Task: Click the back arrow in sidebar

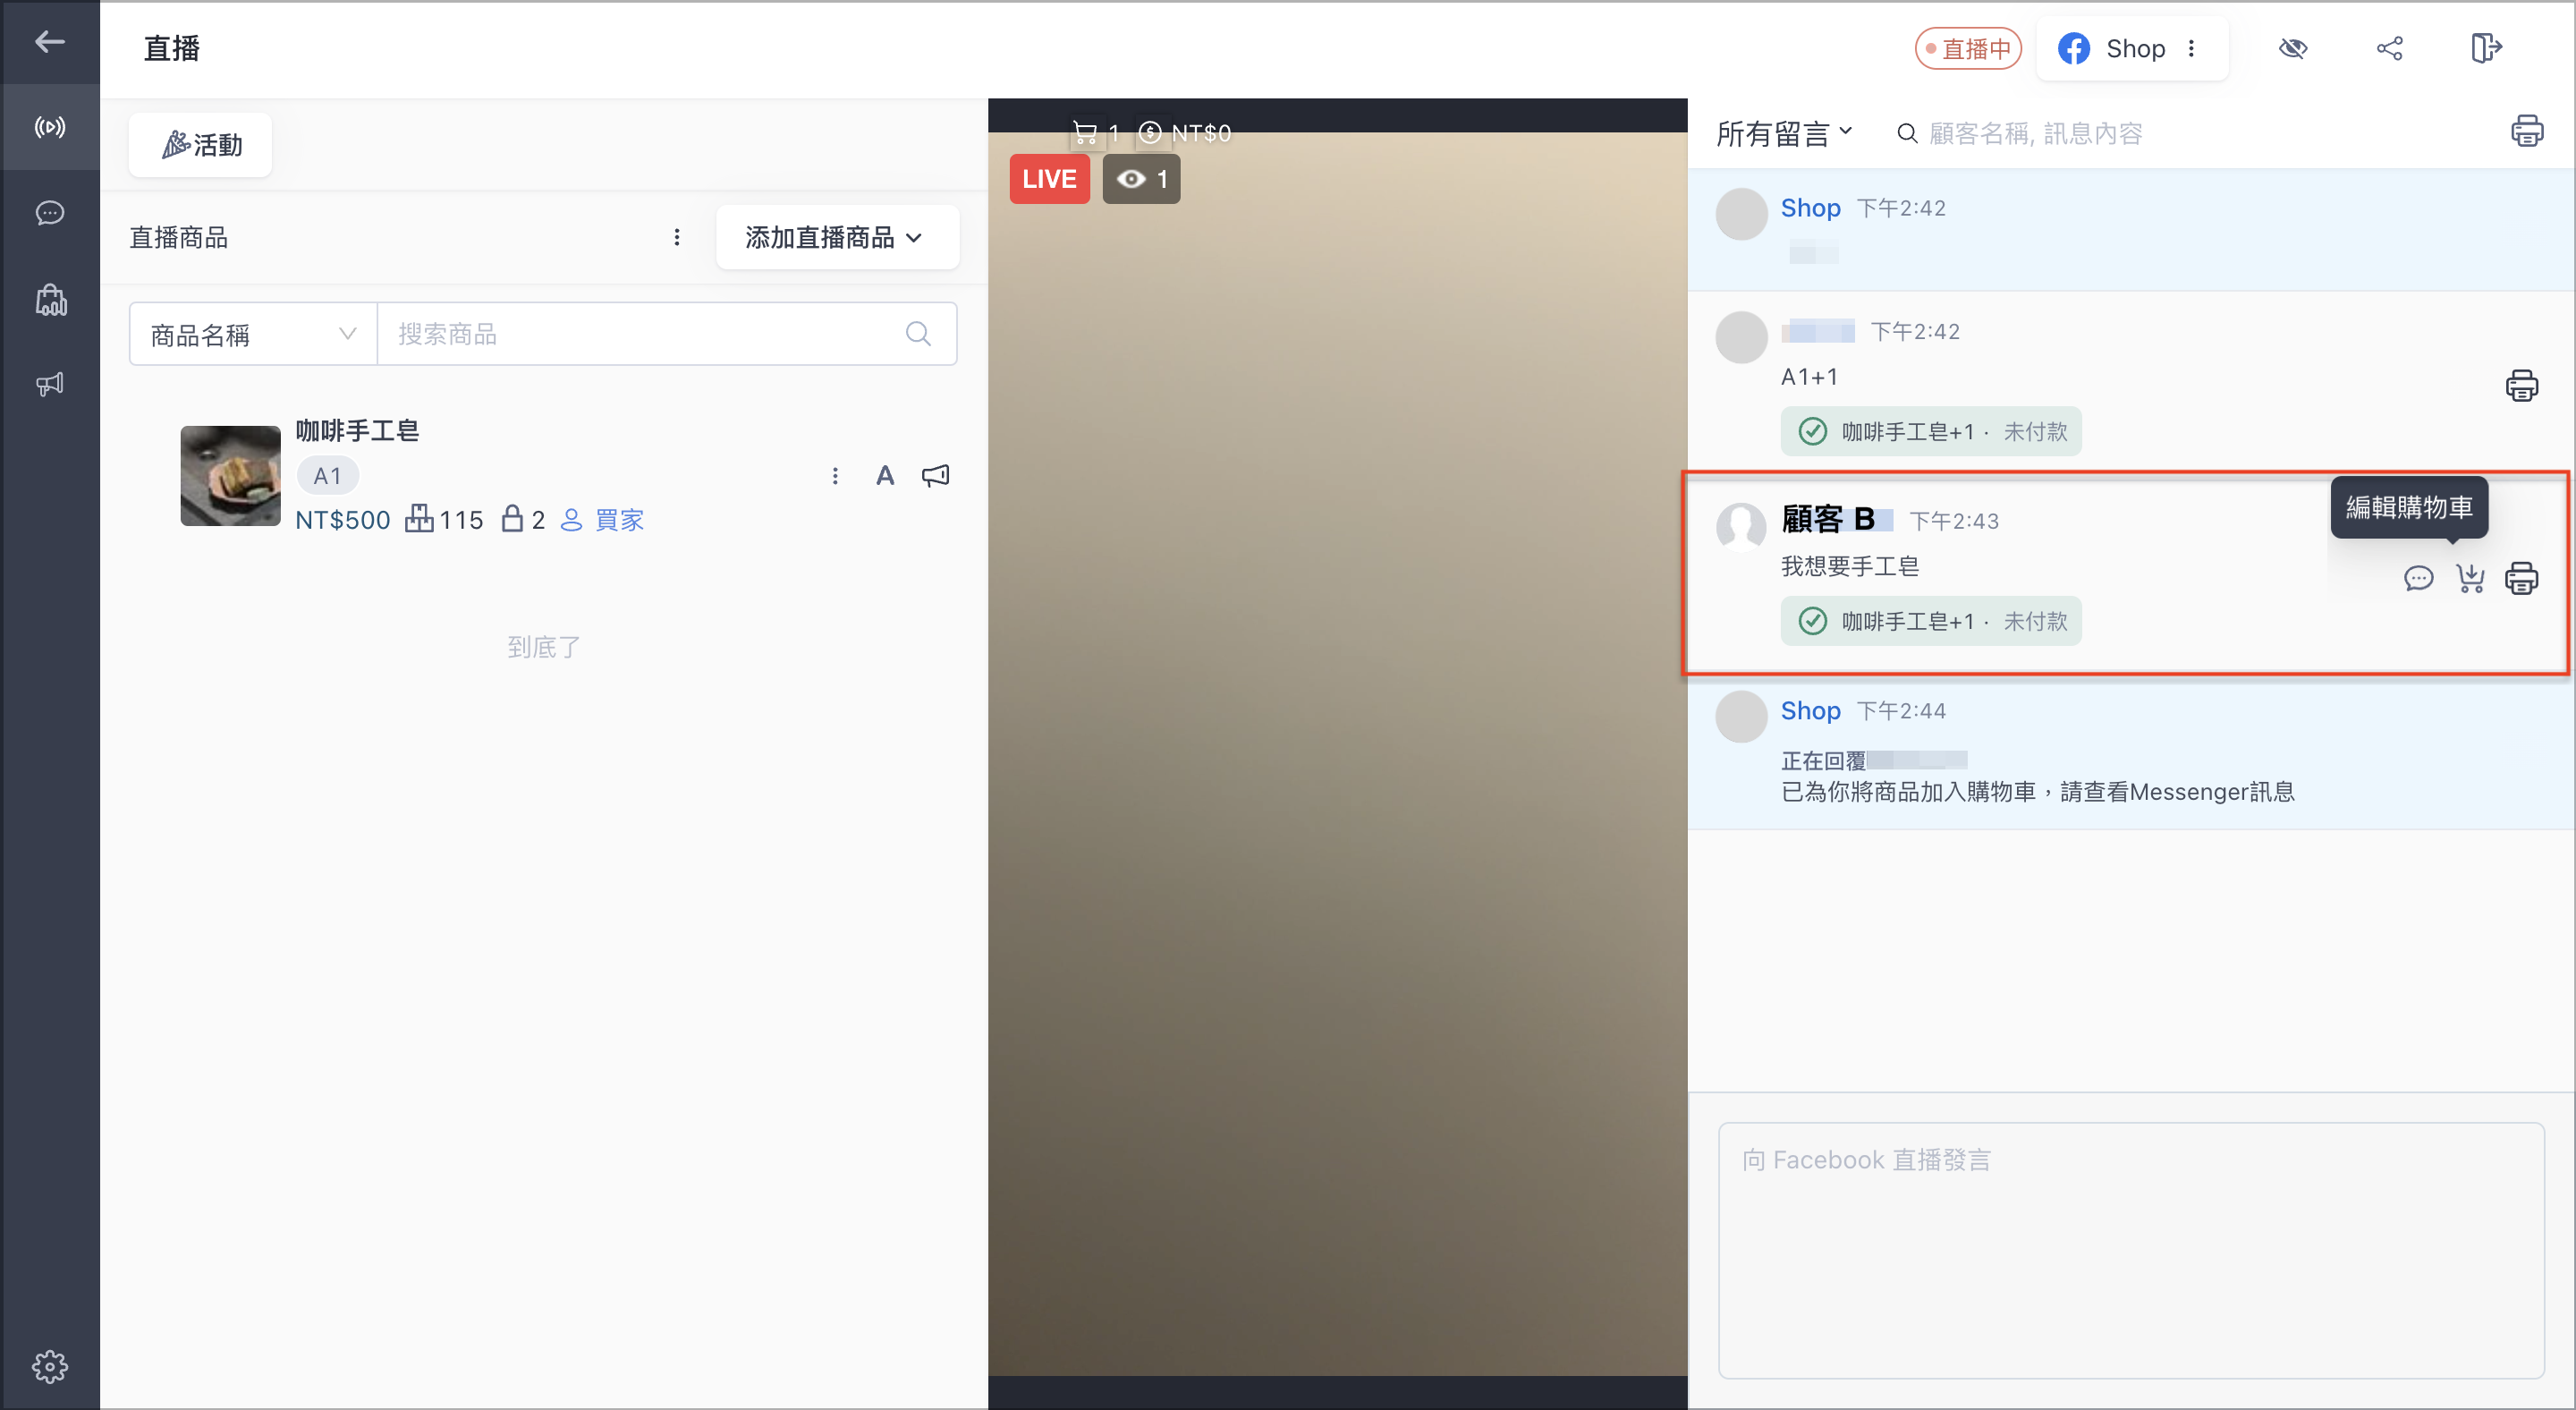Action: click(49, 41)
